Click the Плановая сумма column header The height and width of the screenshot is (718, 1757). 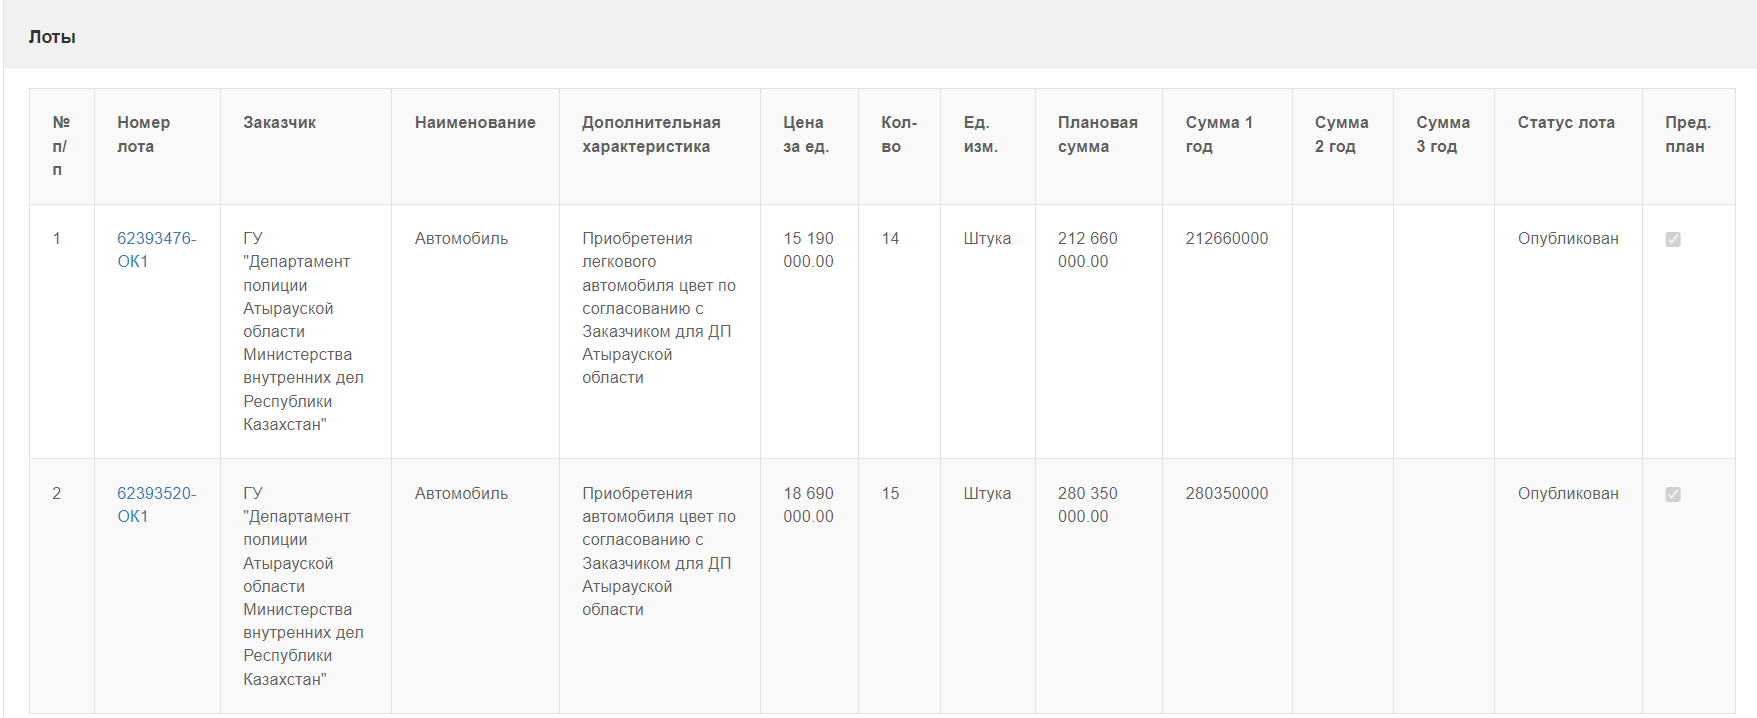point(1097,134)
